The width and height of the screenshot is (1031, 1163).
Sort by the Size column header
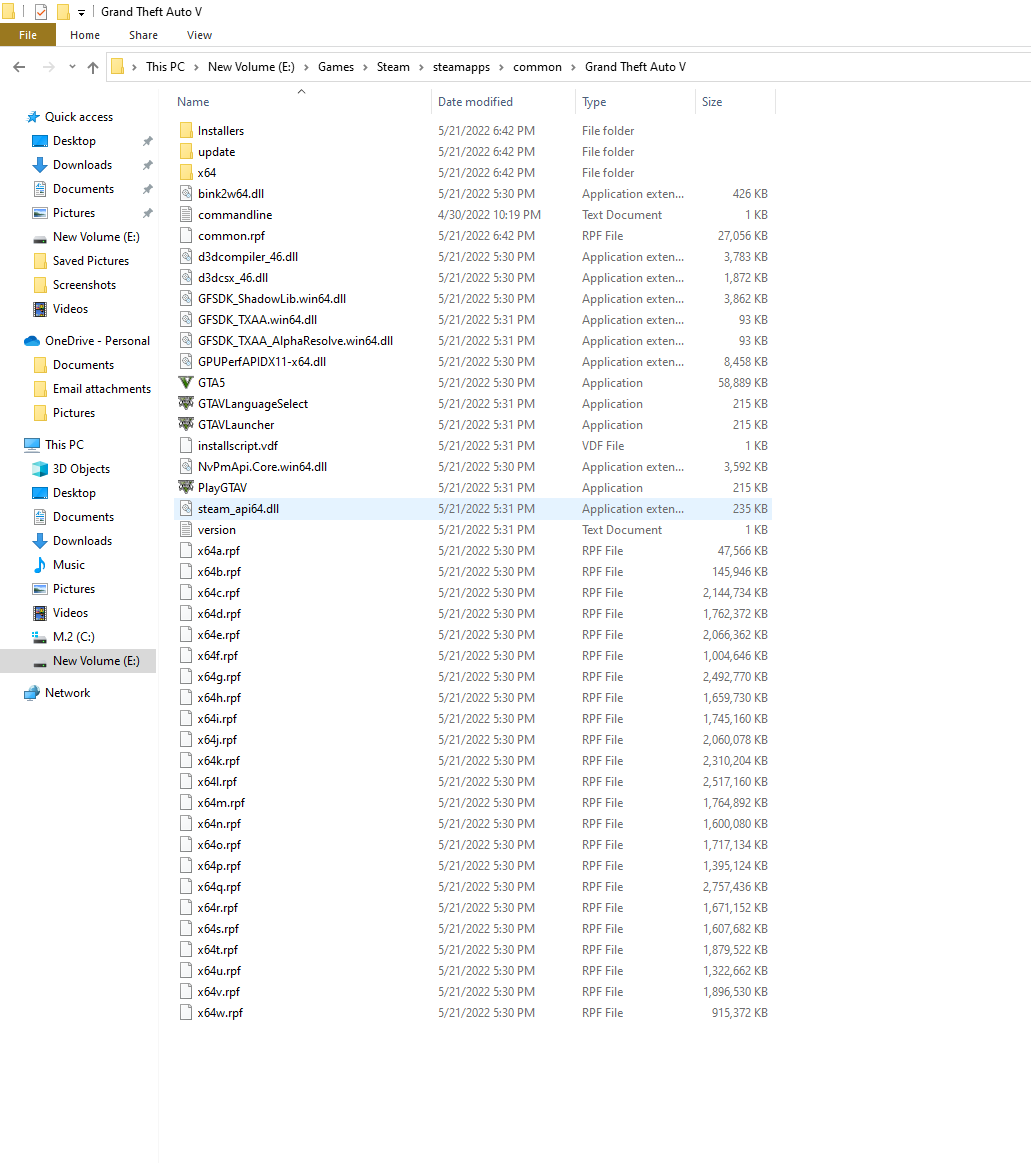(x=735, y=102)
